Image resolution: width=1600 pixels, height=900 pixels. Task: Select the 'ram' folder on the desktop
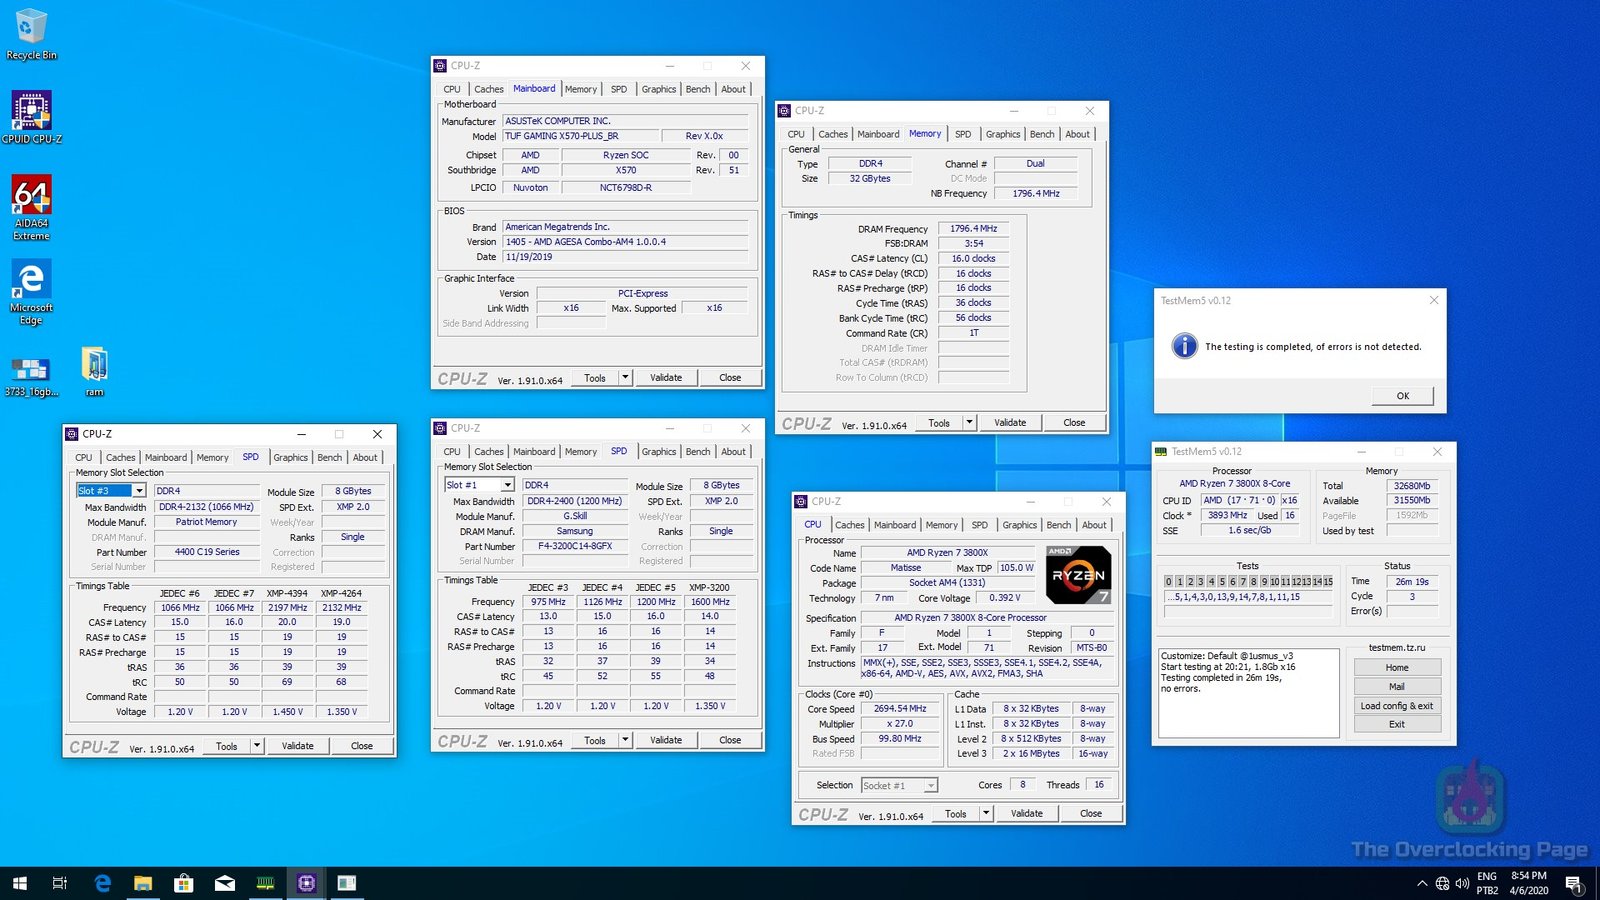[94, 366]
